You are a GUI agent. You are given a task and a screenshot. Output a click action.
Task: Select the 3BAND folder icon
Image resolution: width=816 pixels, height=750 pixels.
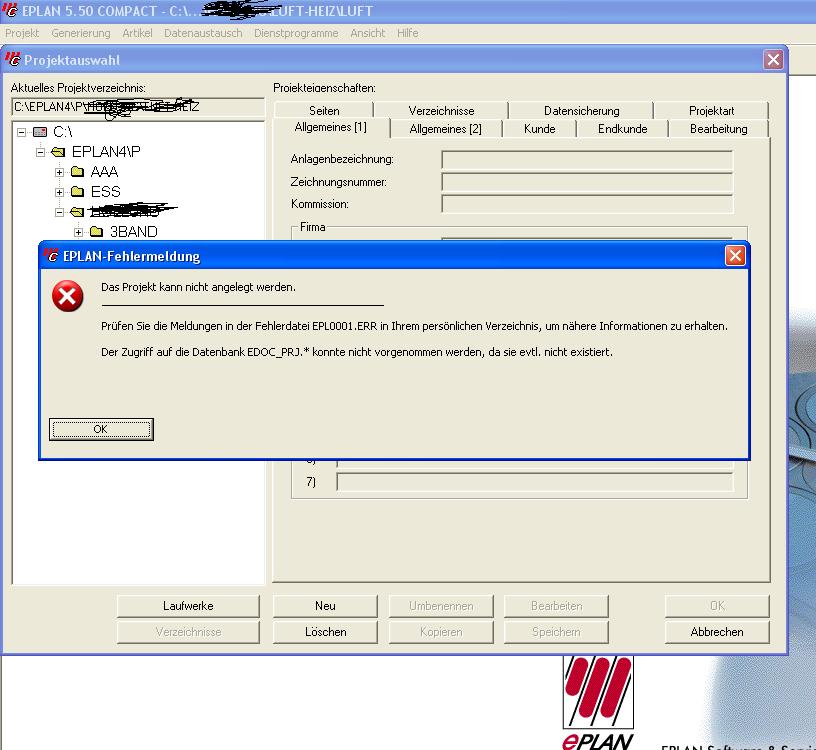[96, 232]
